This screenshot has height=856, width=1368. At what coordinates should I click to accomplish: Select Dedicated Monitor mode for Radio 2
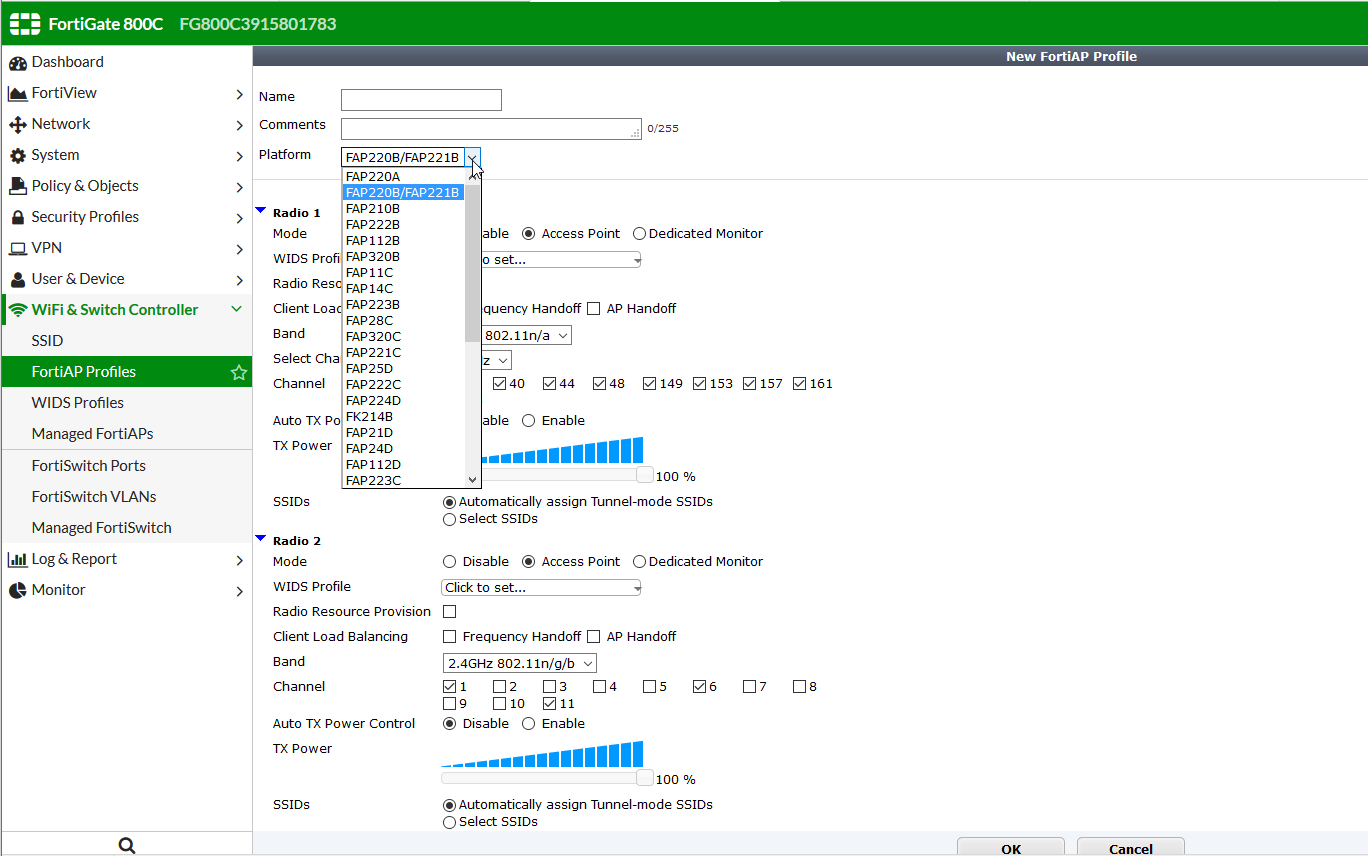pyautogui.click(x=640, y=562)
